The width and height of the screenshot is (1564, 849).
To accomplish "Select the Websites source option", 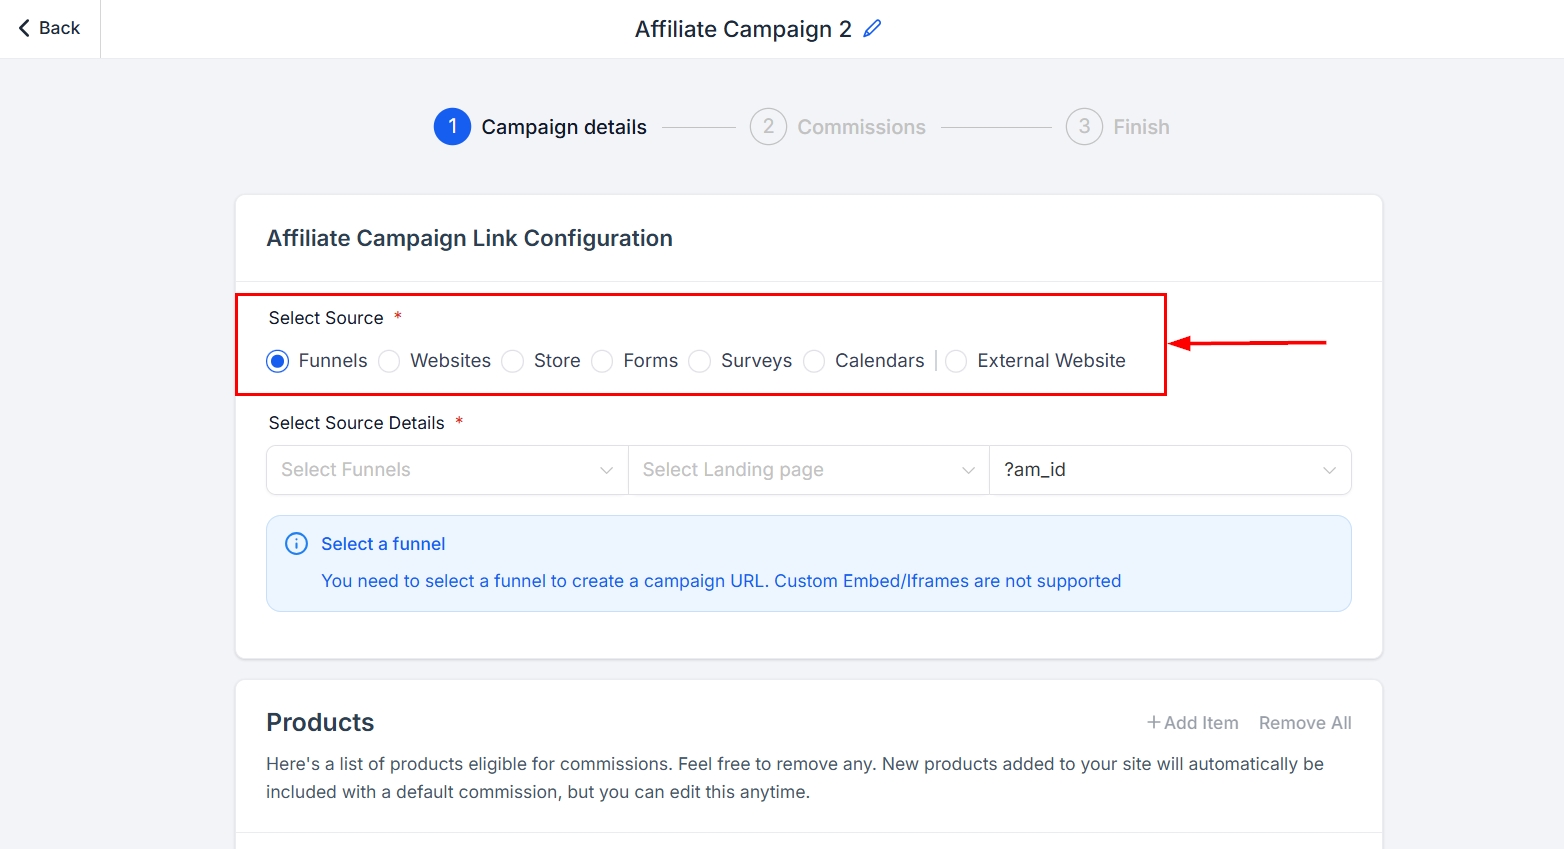I will click(x=390, y=361).
